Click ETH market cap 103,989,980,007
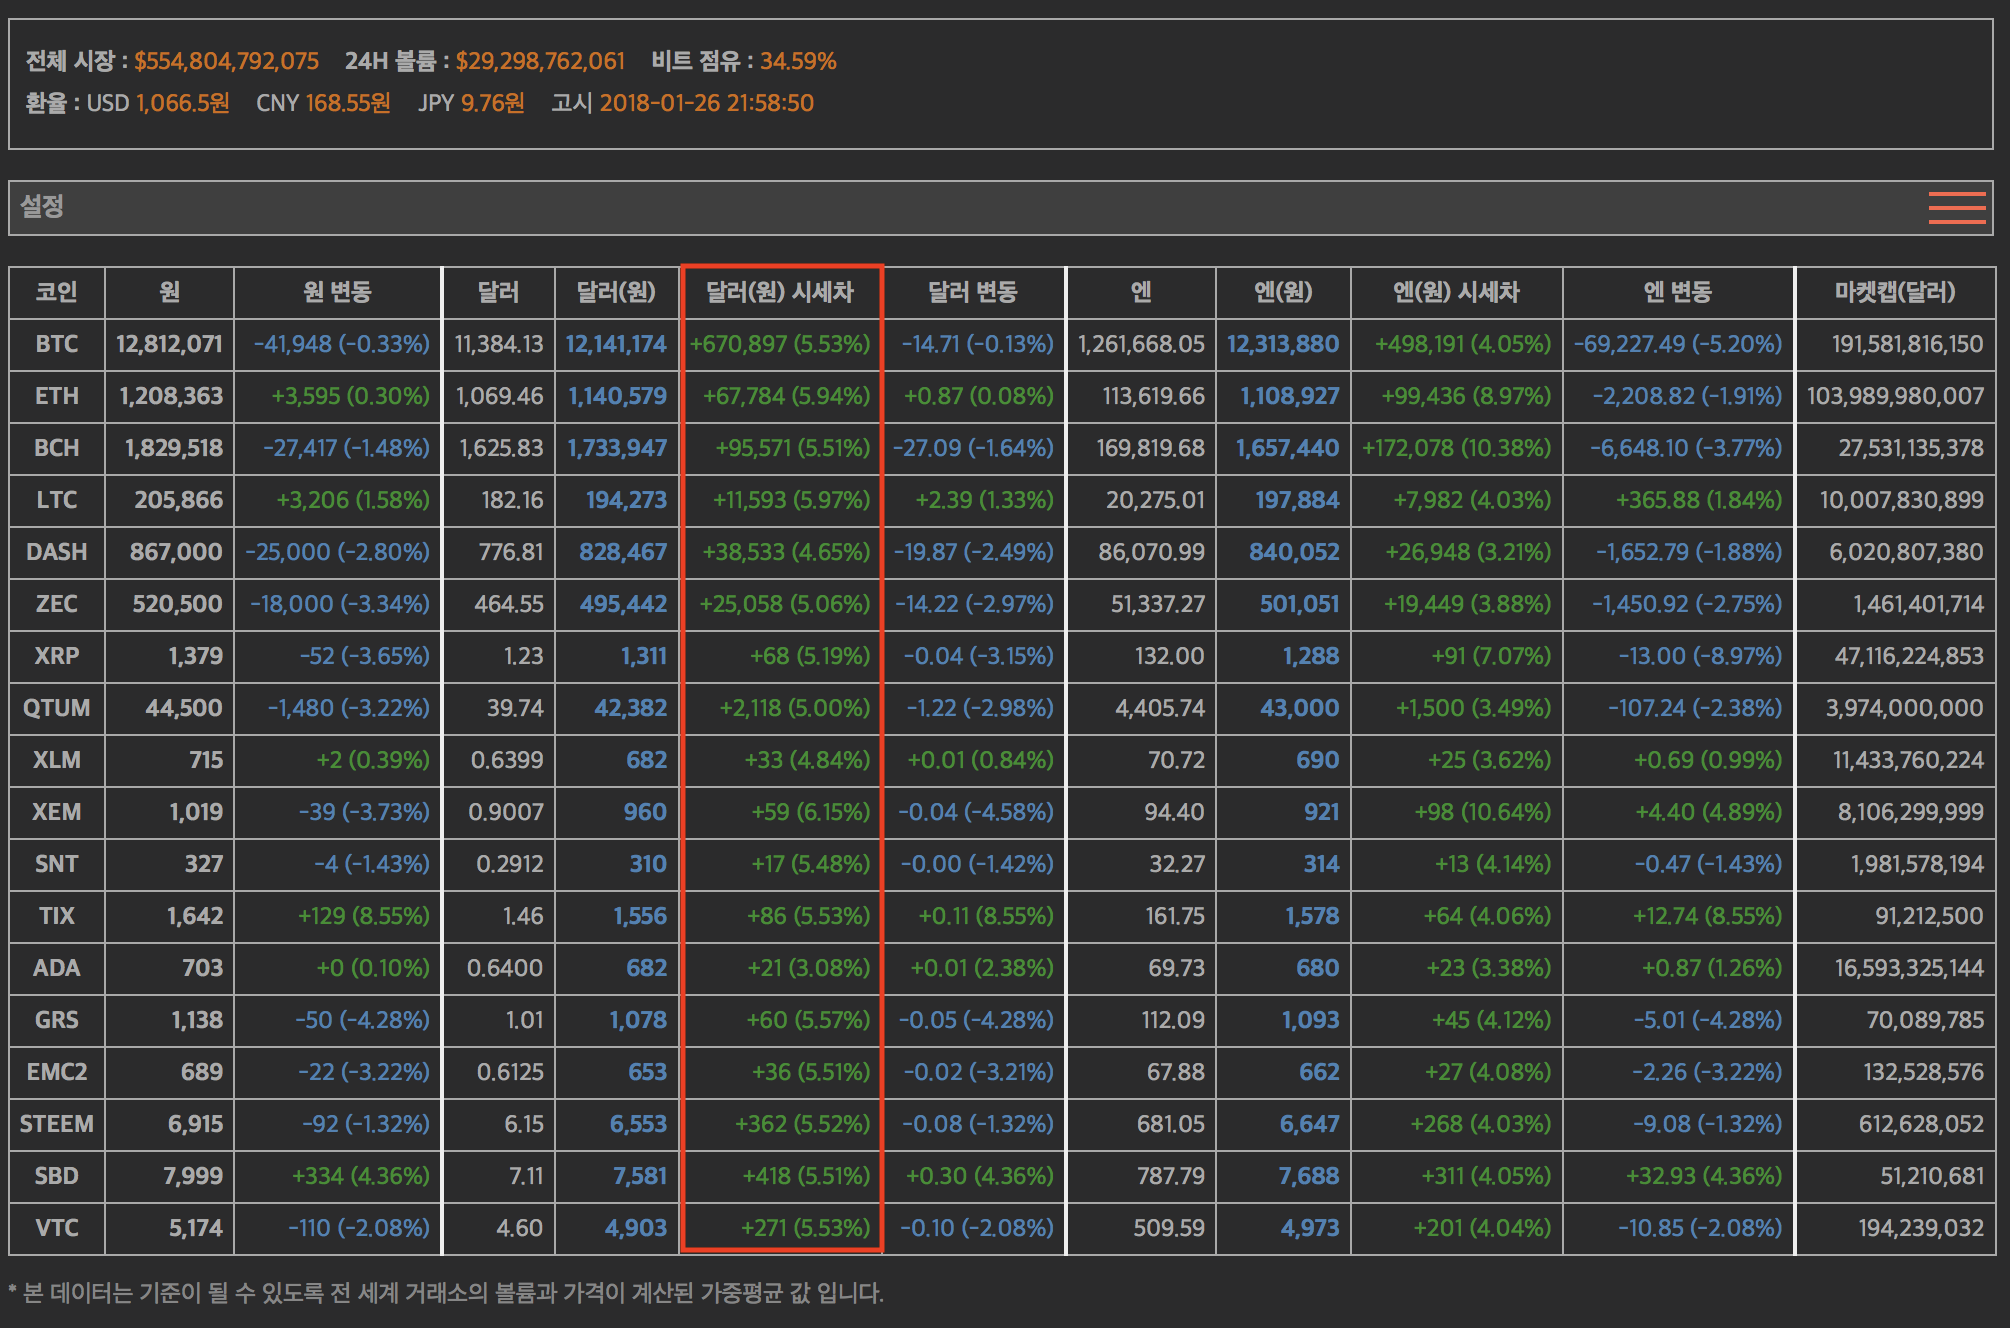The width and height of the screenshot is (2010, 1328). tap(1895, 396)
